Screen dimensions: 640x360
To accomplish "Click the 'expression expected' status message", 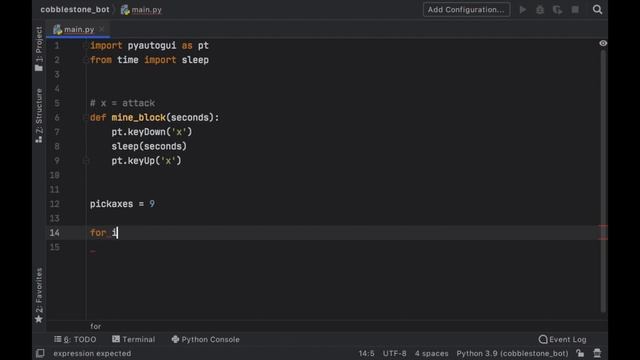I will pyautogui.click(x=92, y=353).
